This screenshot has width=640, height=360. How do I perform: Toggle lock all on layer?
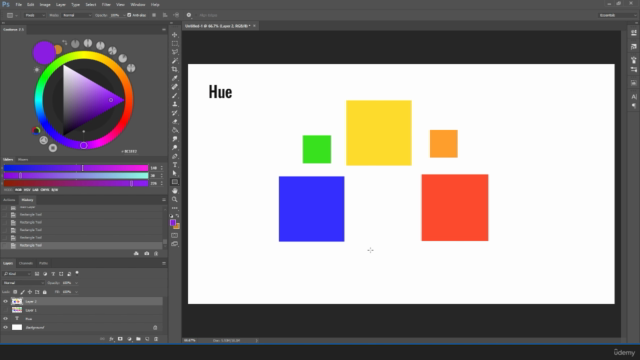pos(44,292)
